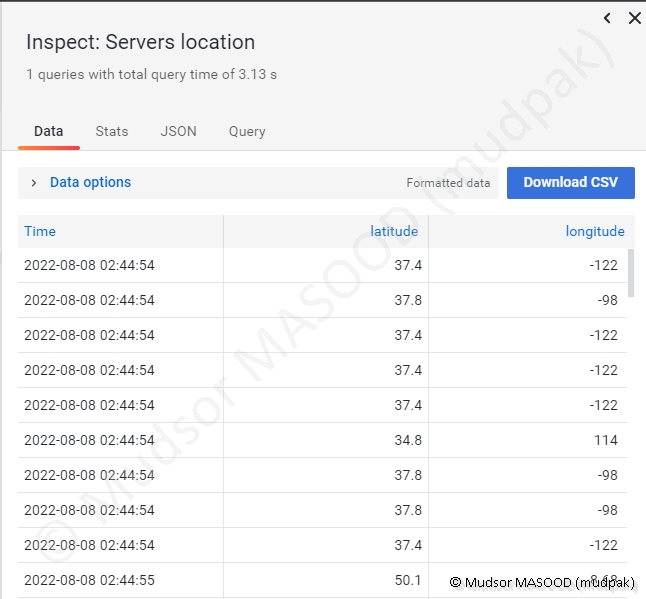Collapse the inspect drawer using the chevron icon
This screenshot has height=599, width=646.
(x=608, y=18)
